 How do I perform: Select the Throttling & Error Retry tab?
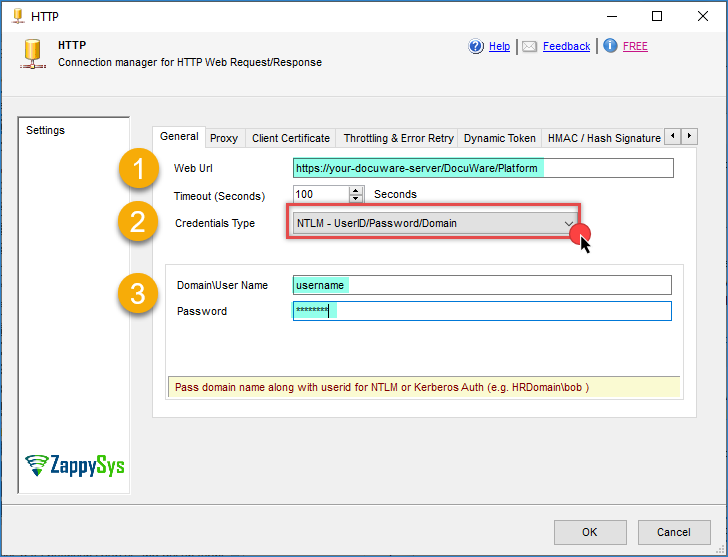coord(398,138)
